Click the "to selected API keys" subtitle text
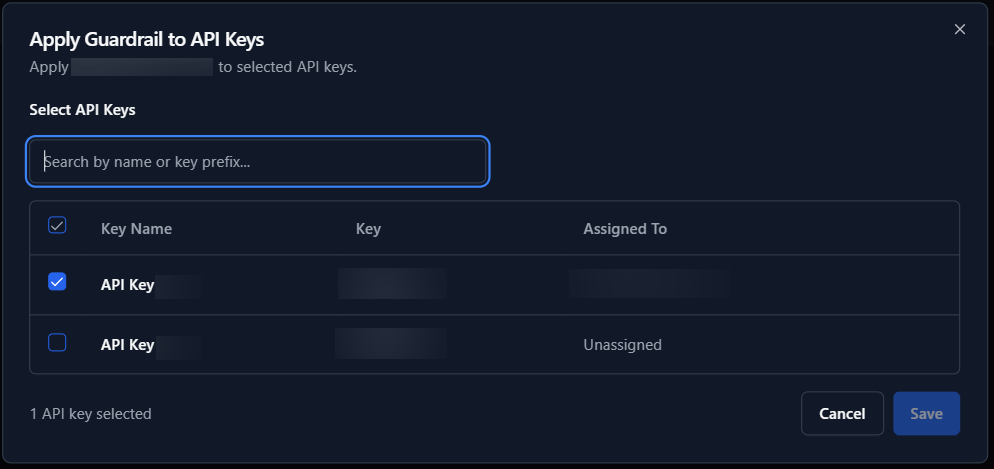Image resolution: width=994 pixels, height=469 pixels. tap(287, 68)
